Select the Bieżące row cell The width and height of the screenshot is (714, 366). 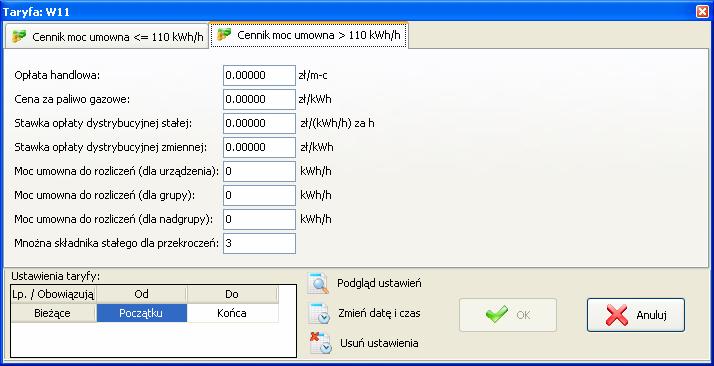pyautogui.click(x=53, y=313)
